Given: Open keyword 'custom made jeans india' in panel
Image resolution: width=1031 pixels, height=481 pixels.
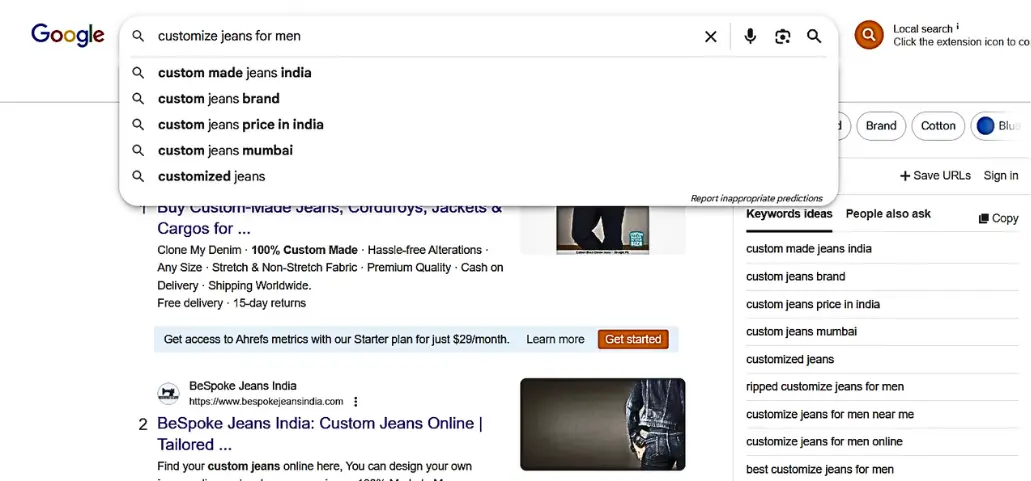Looking at the screenshot, I should tap(809, 249).
